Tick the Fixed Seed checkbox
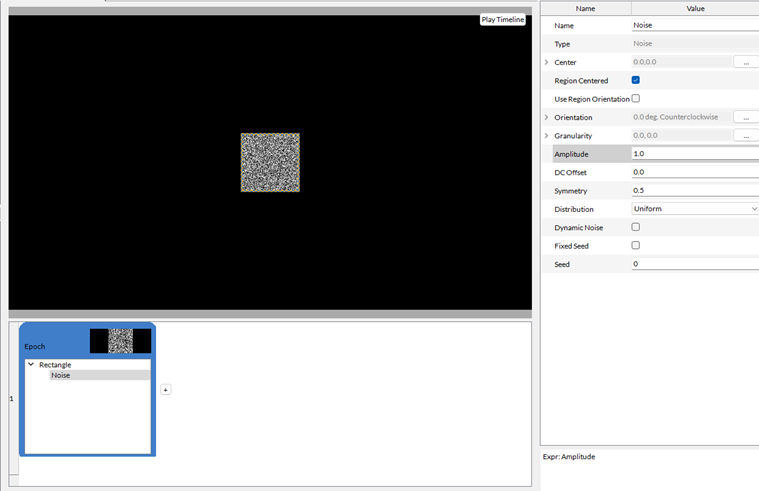The image size is (759, 491). [636, 245]
